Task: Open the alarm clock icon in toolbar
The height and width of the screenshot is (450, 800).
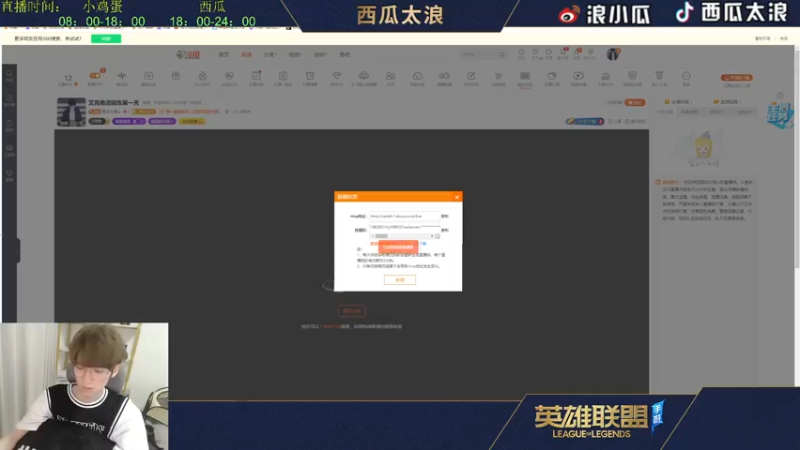Action: coord(310,77)
